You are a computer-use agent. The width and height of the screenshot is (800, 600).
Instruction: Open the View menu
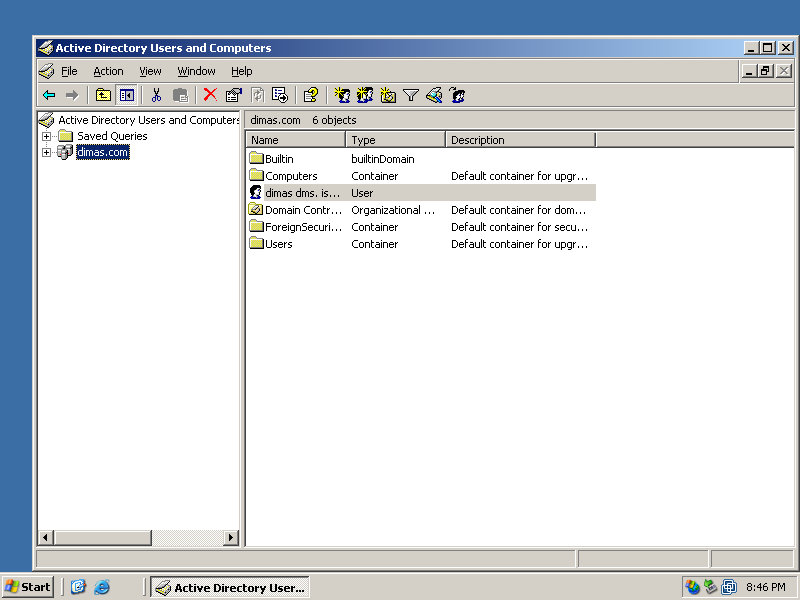click(150, 71)
